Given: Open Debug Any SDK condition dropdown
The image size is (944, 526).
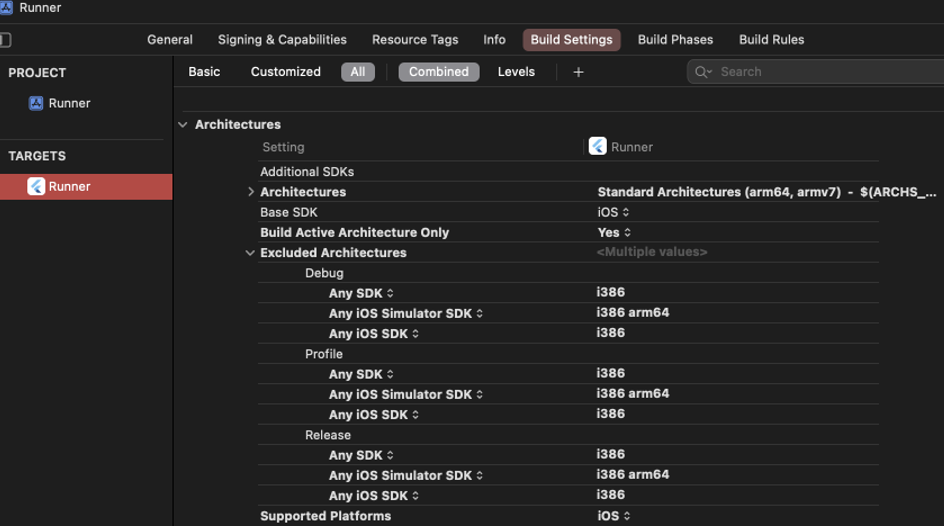Looking at the screenshot, I should (x=361, y=293).
